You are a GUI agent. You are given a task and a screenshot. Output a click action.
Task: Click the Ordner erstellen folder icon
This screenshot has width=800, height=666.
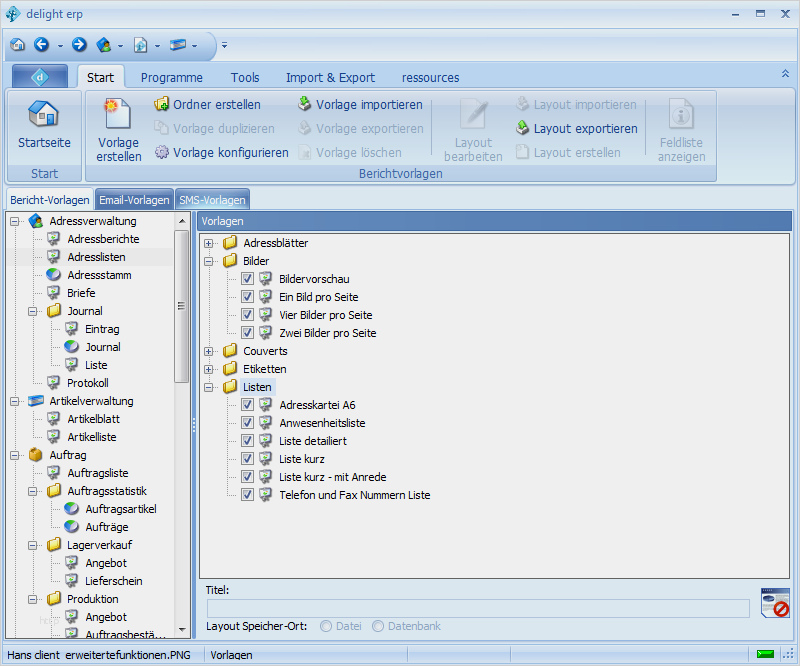coord(161,104)
